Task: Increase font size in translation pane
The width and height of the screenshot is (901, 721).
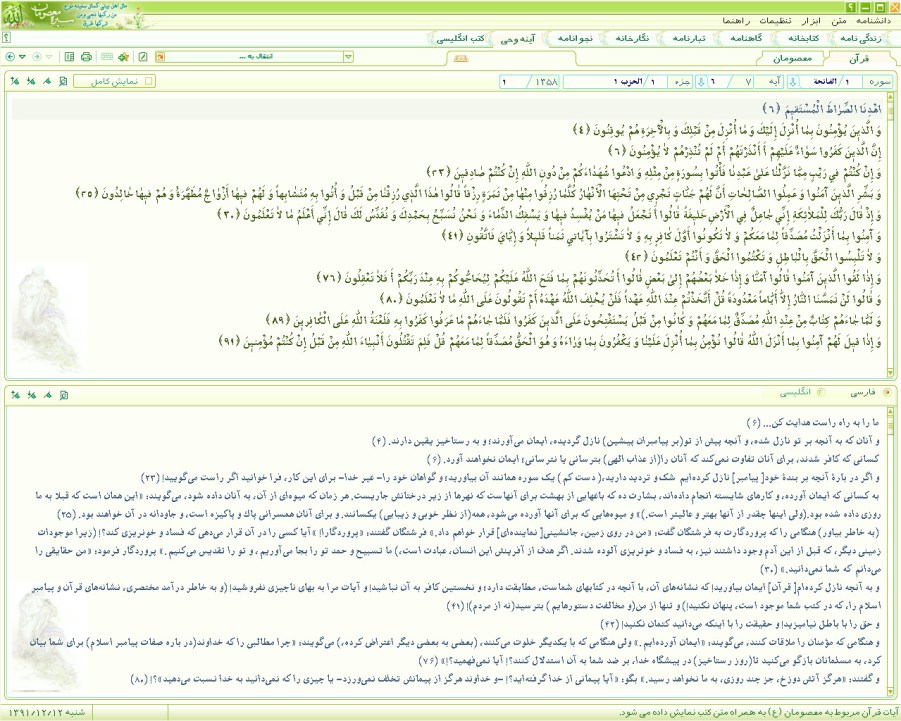Action: coord(16,395)
